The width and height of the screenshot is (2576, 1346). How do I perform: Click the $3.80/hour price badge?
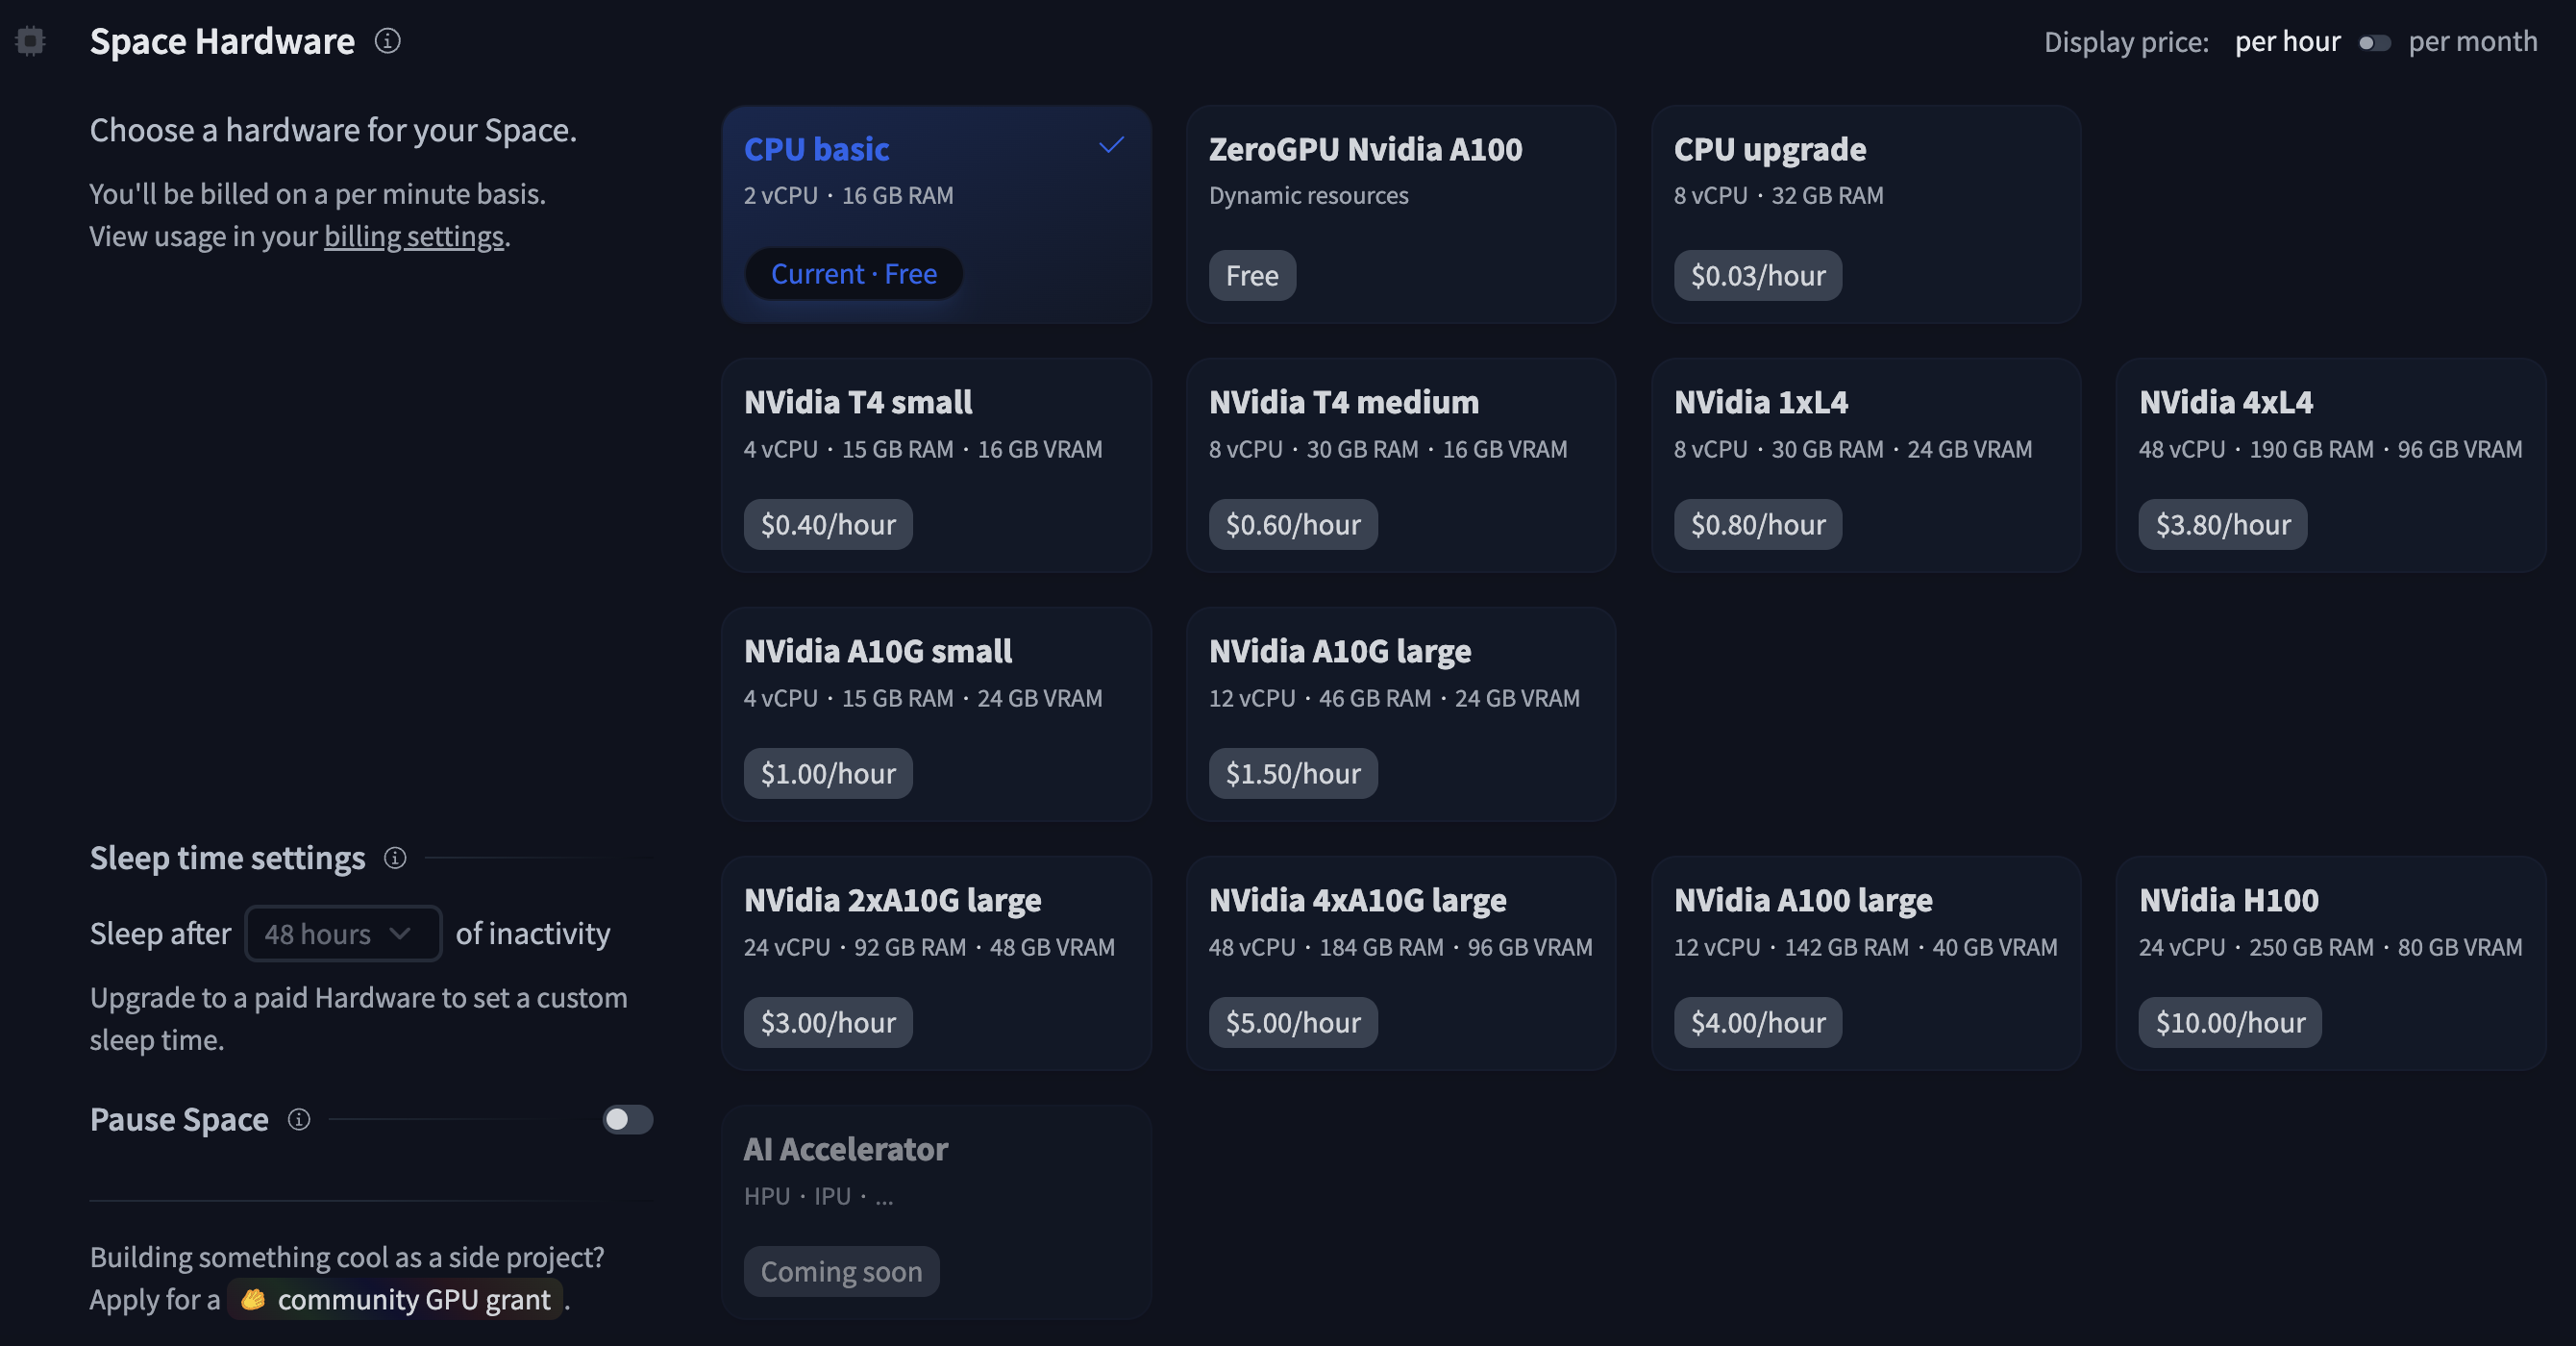2222,524
